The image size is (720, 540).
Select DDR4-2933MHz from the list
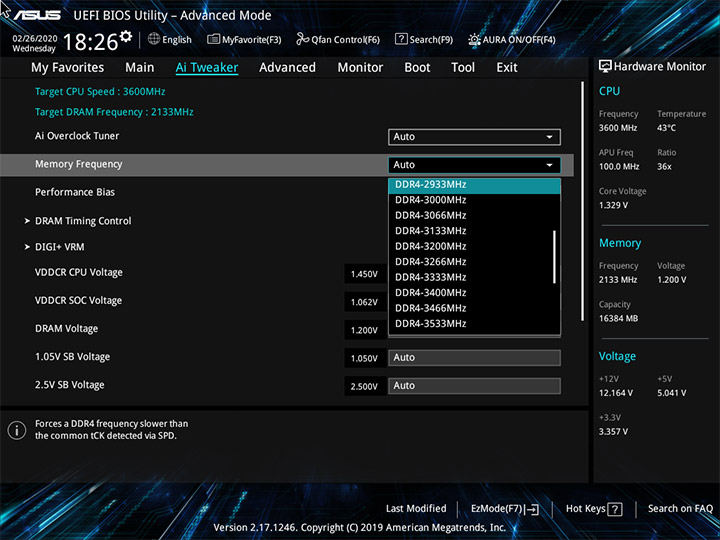coord(474,185)
